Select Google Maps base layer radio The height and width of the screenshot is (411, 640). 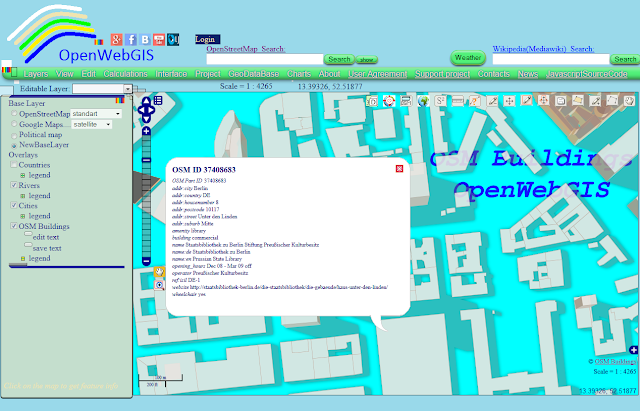click(14, 124)
